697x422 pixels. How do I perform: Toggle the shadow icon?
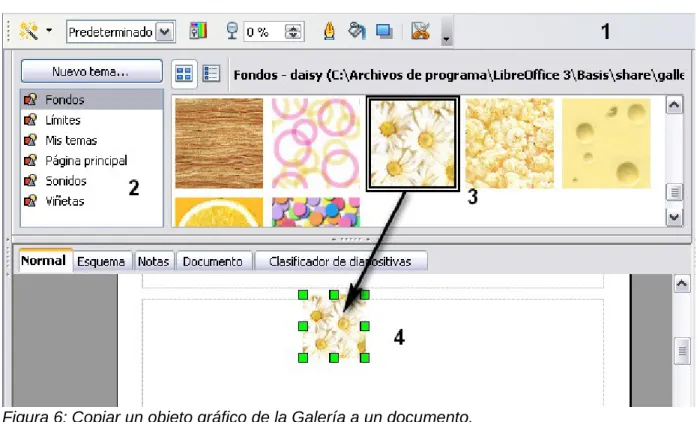click(x=384, y=31)
